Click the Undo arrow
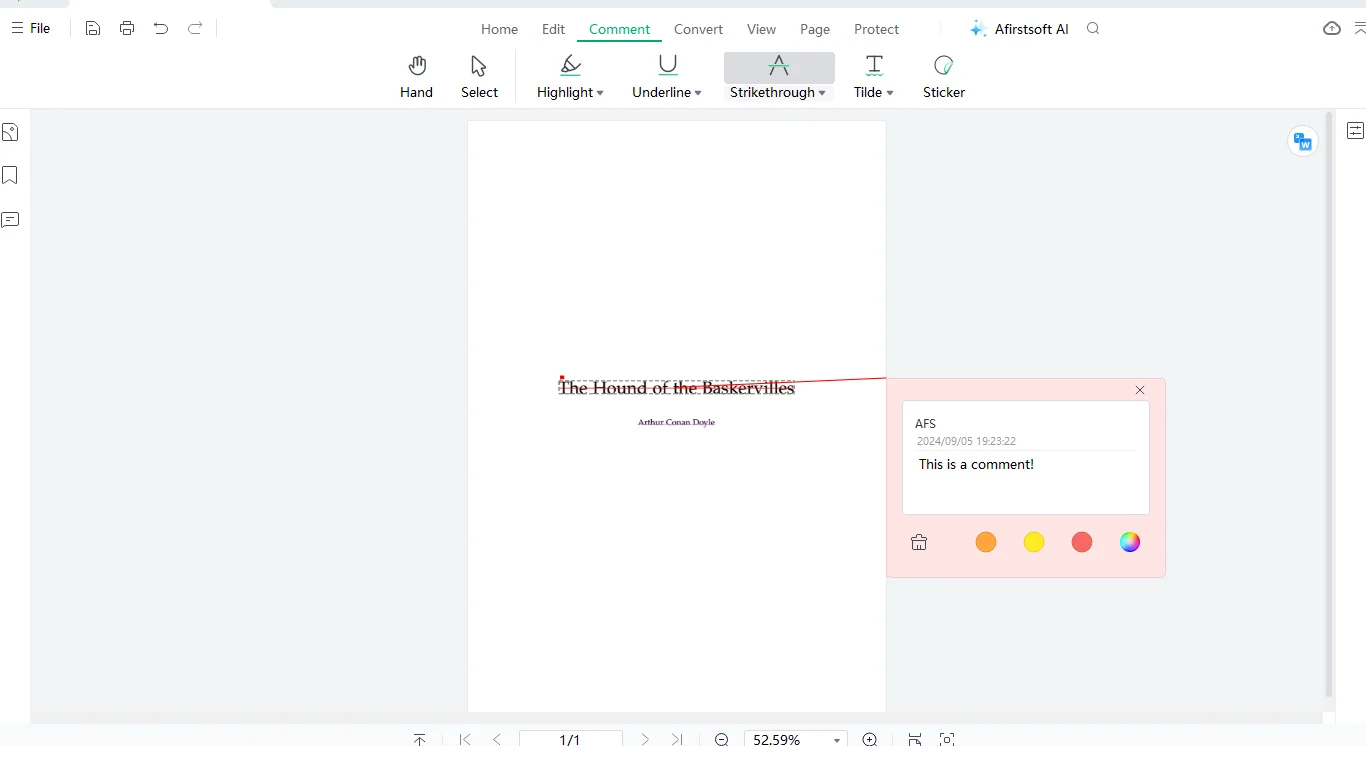The width and height of the screenshot is (1366, 758). pyautogui.click(x=161, y=28)
